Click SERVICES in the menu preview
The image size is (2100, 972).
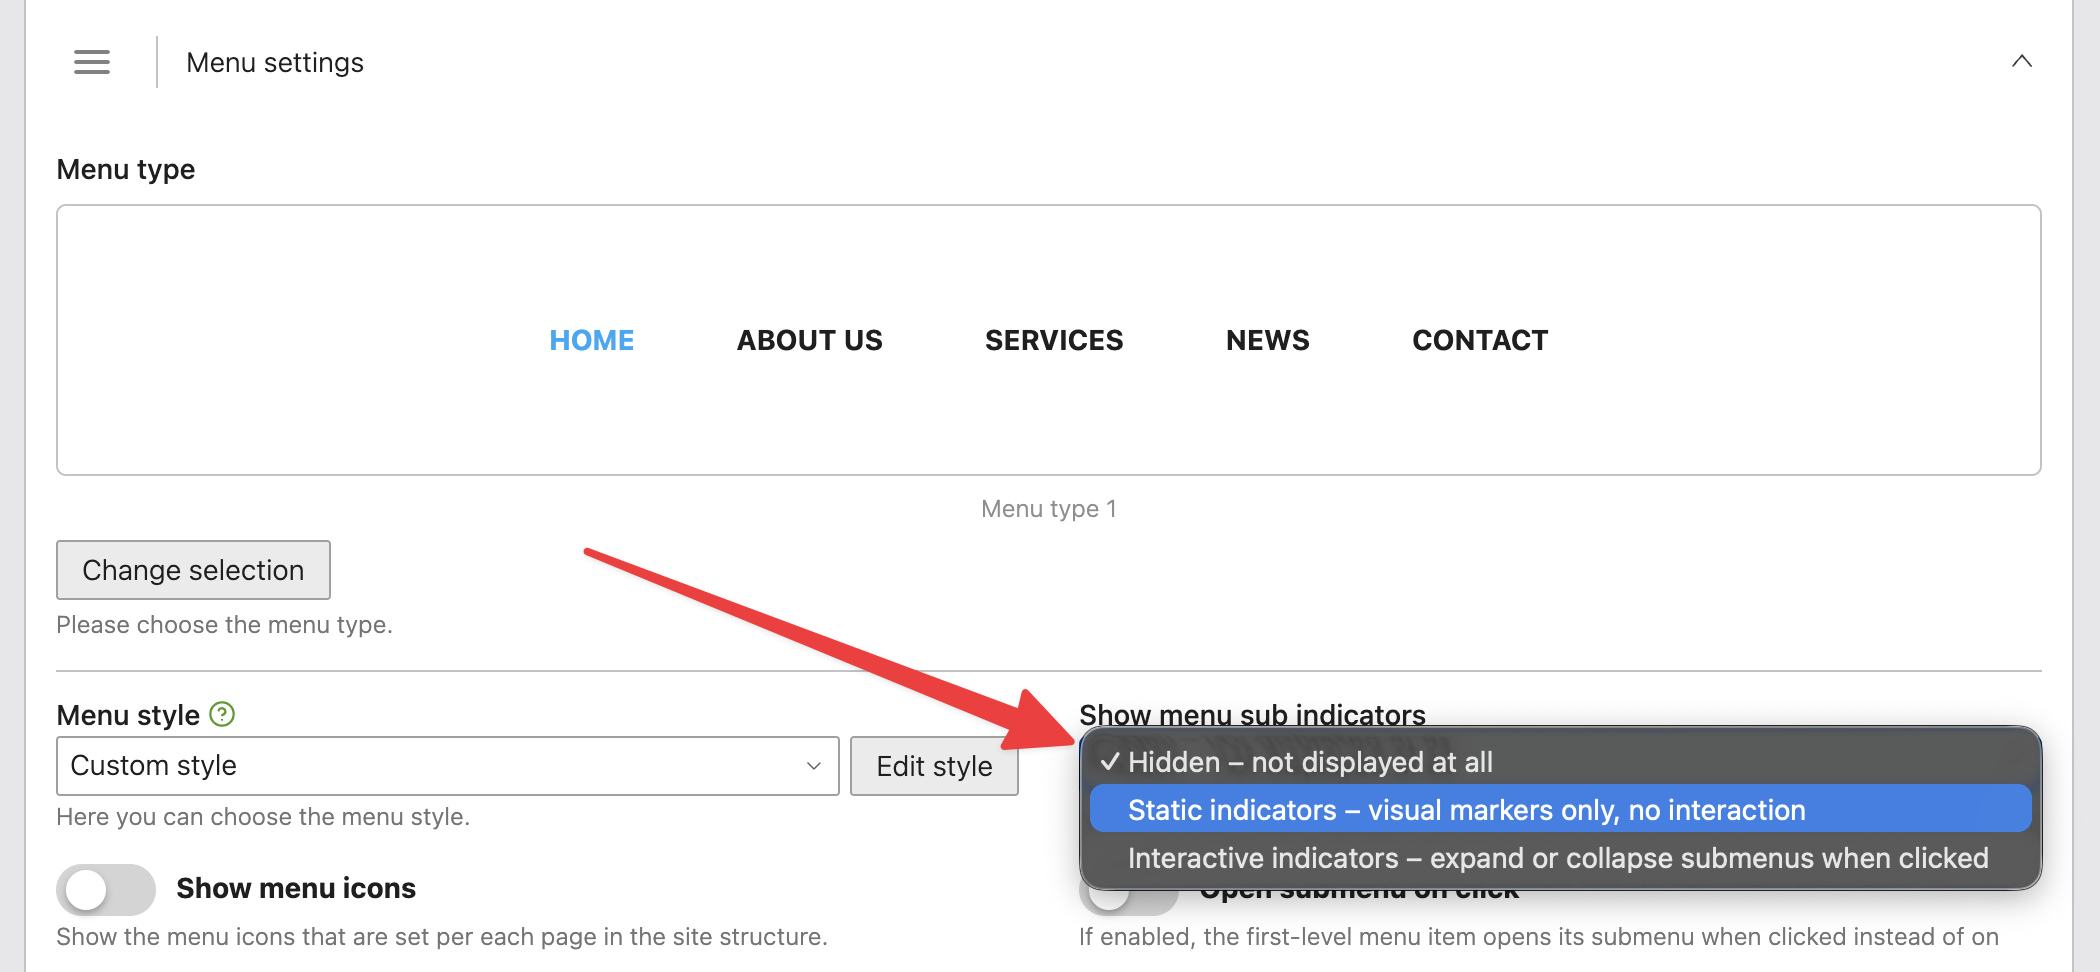[1053, 341]
